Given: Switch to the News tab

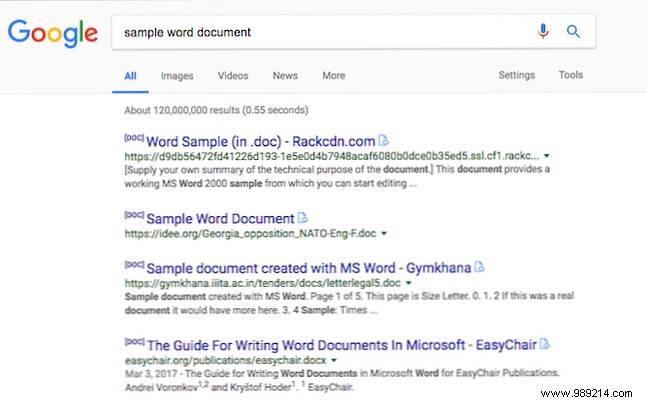Looking at the screenshot, I should coord(285,76).
